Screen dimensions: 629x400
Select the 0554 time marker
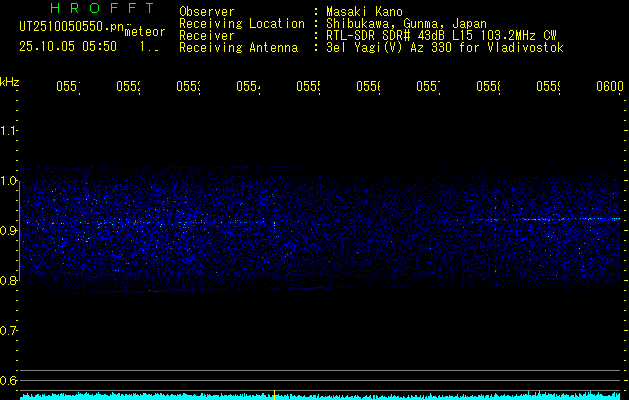coord(248,86)
